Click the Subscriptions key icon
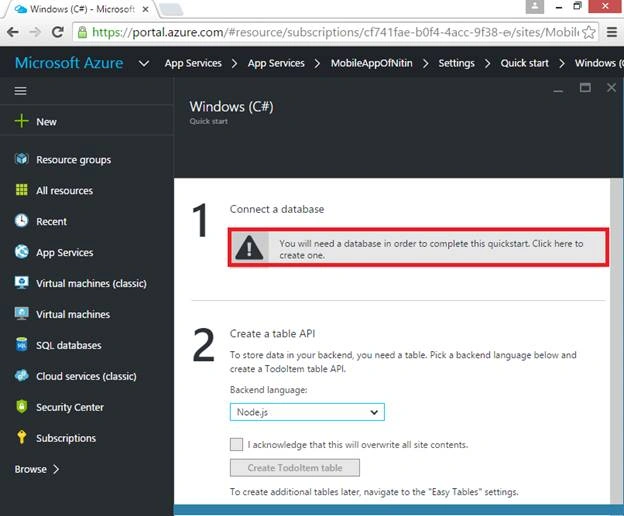The width and height of the screenshot is (624, 516). [21, 437]
